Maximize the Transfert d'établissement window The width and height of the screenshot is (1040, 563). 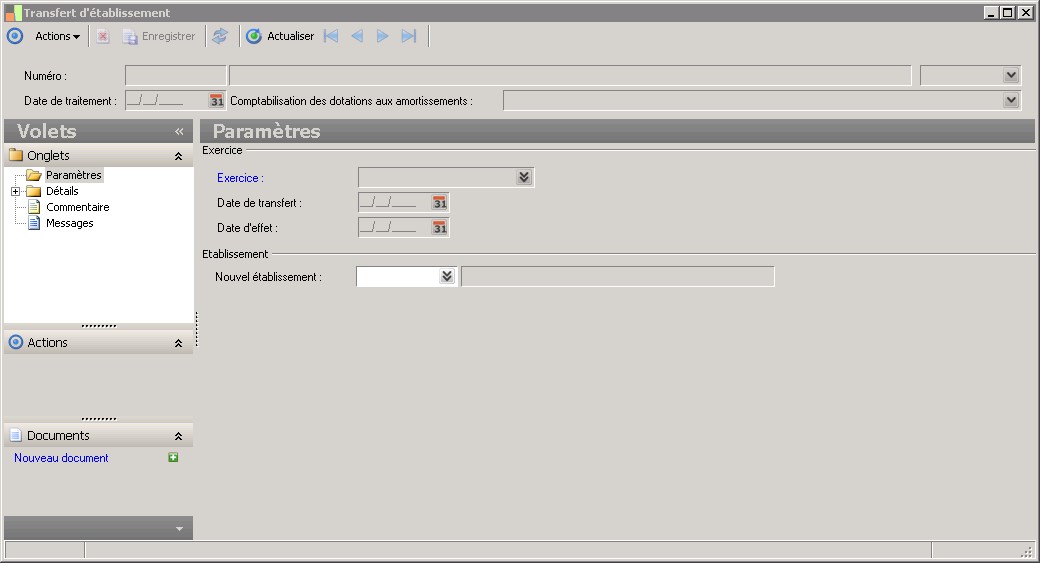coord(1008,13)
